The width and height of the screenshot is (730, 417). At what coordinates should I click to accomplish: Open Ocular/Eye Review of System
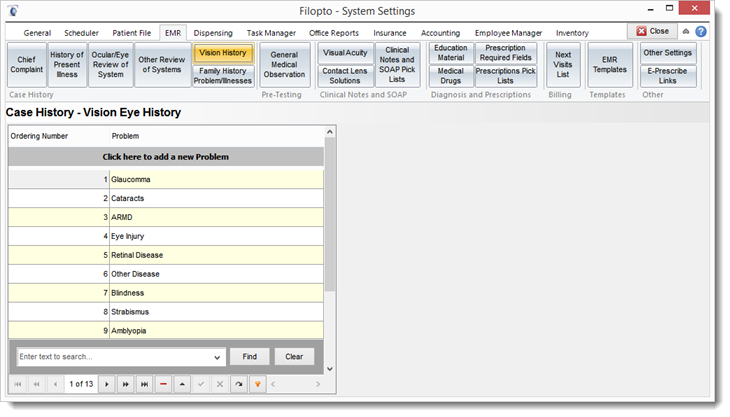[x=110, y=65]
